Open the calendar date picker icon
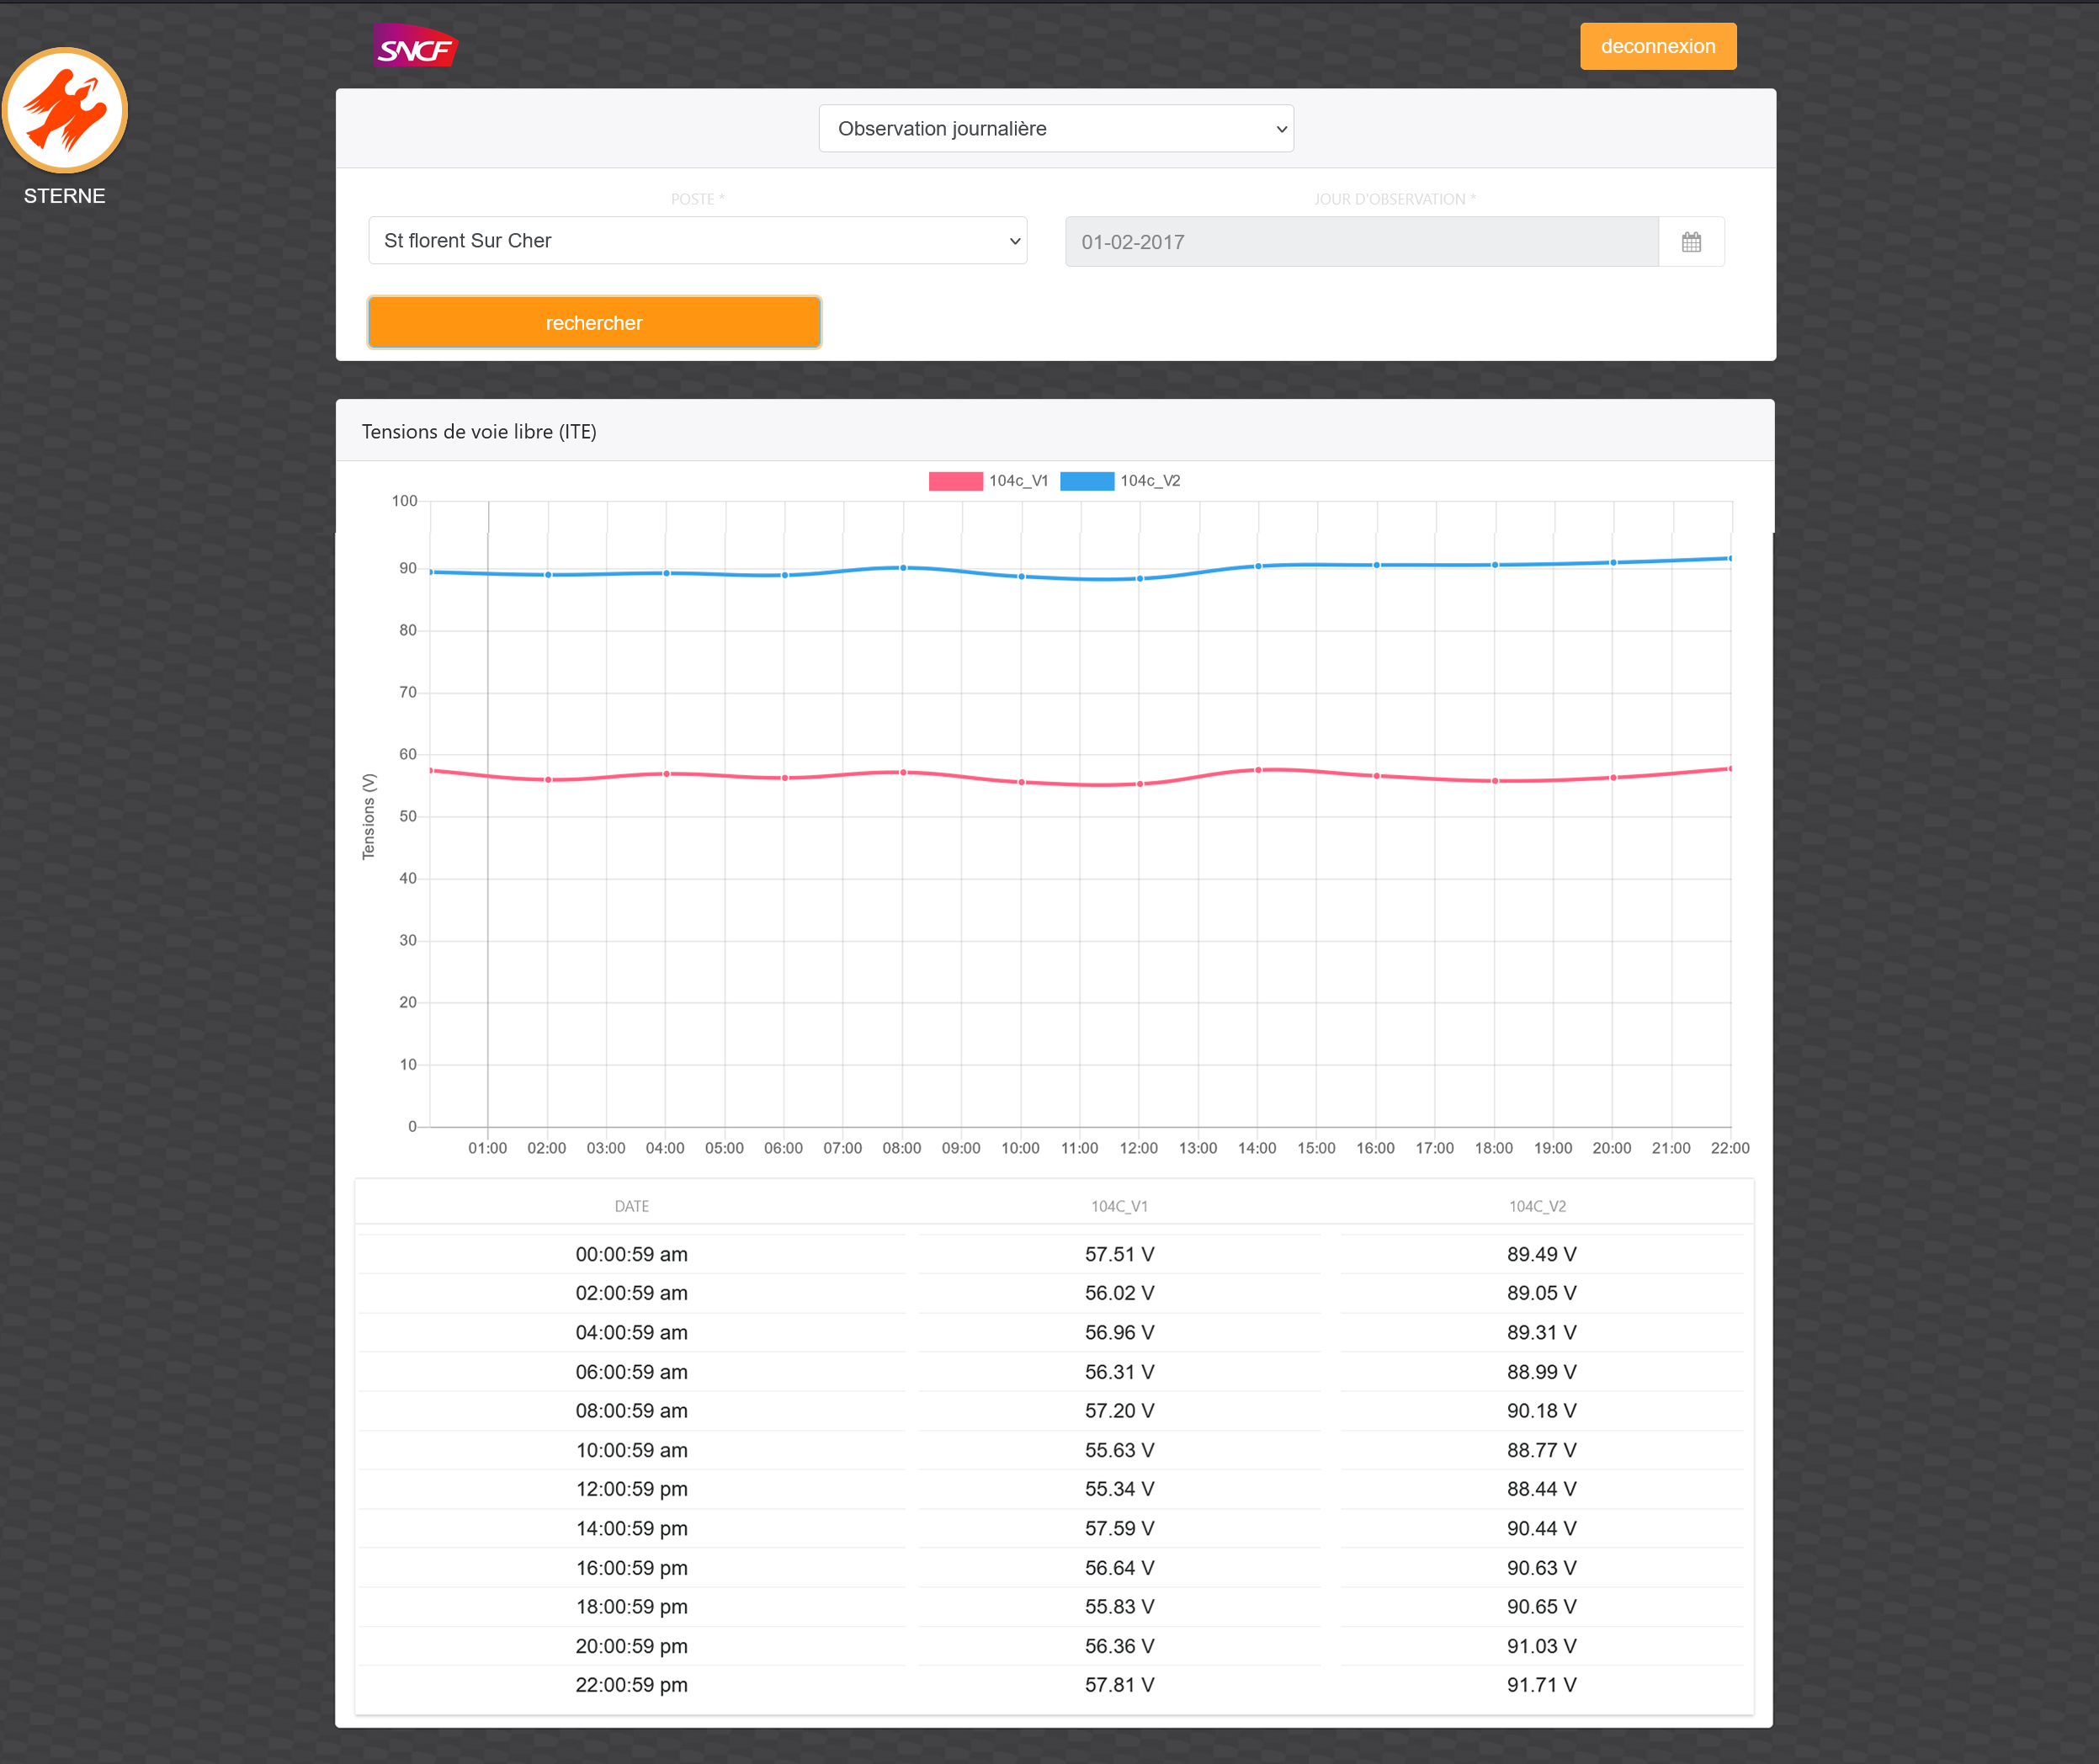Screen dimensions: 2099x1764 click(x=1690, y=242)
